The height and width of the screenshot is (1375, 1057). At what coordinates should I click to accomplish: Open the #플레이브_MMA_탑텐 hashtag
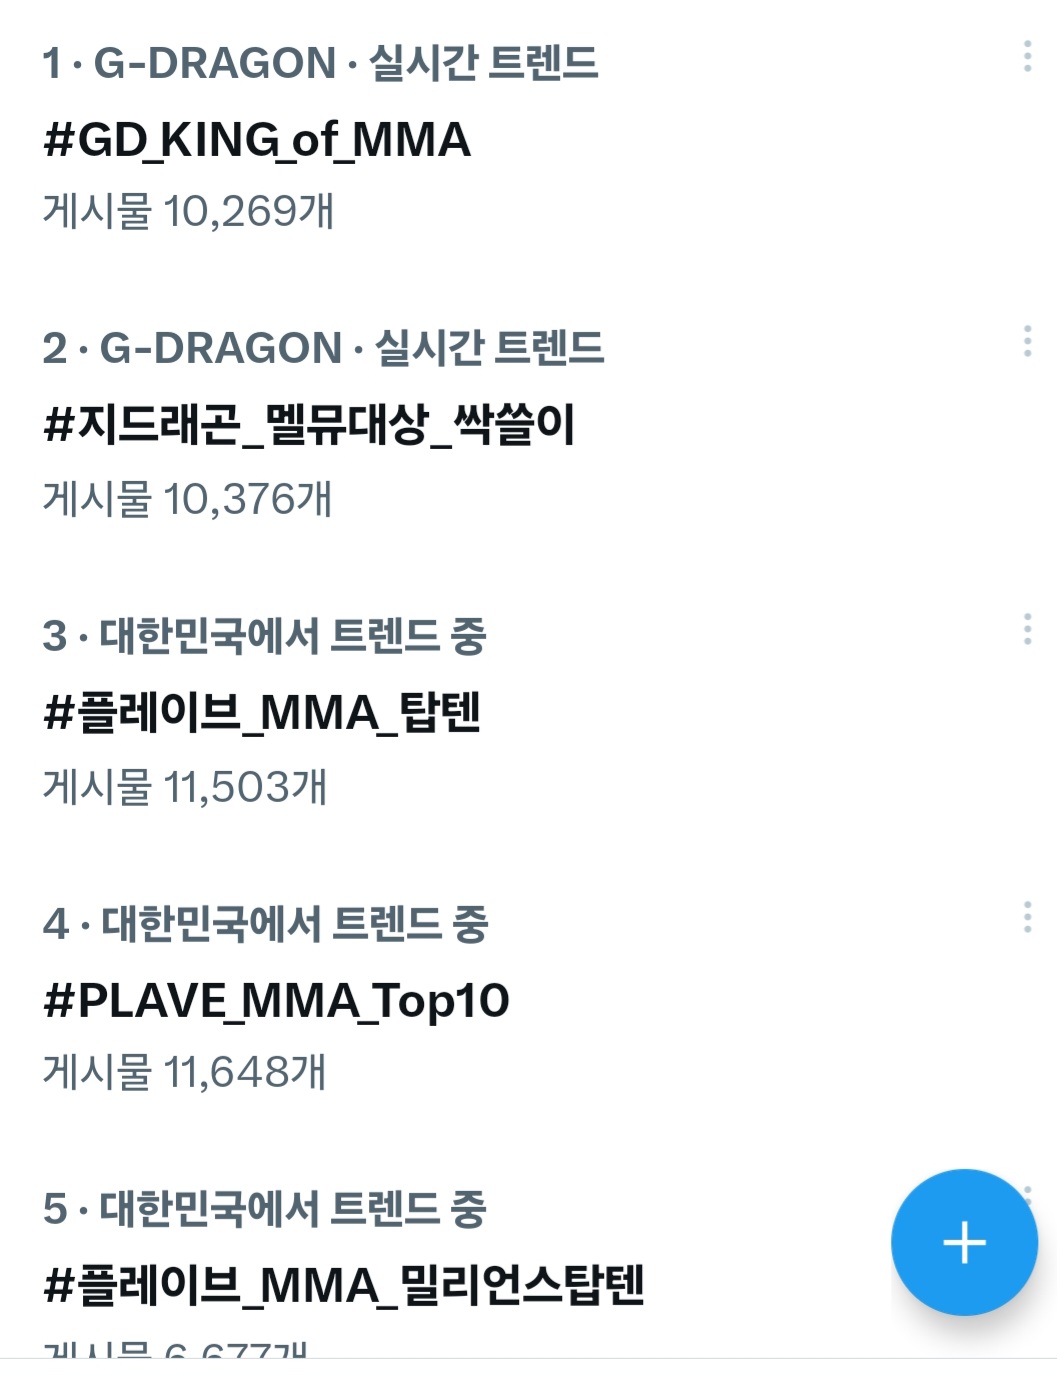coord(262,713)
